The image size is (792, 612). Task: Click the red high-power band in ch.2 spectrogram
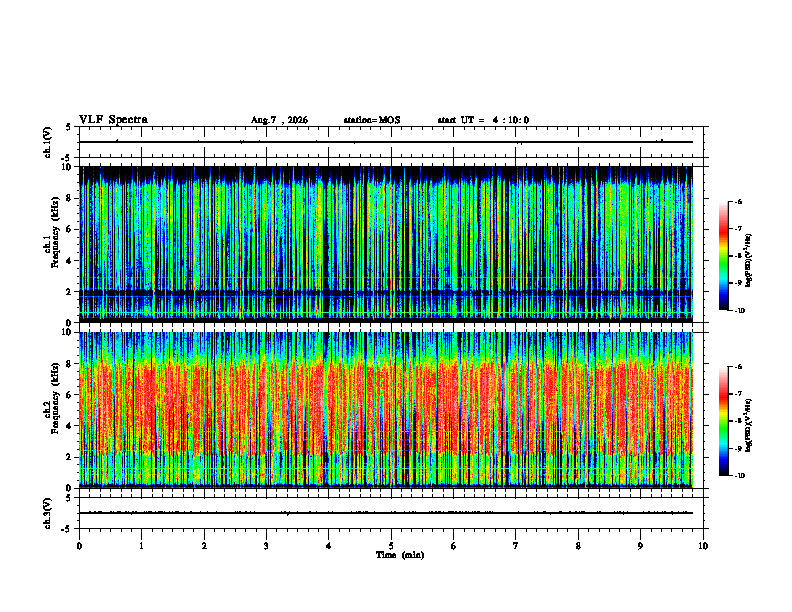click(386, 409)
